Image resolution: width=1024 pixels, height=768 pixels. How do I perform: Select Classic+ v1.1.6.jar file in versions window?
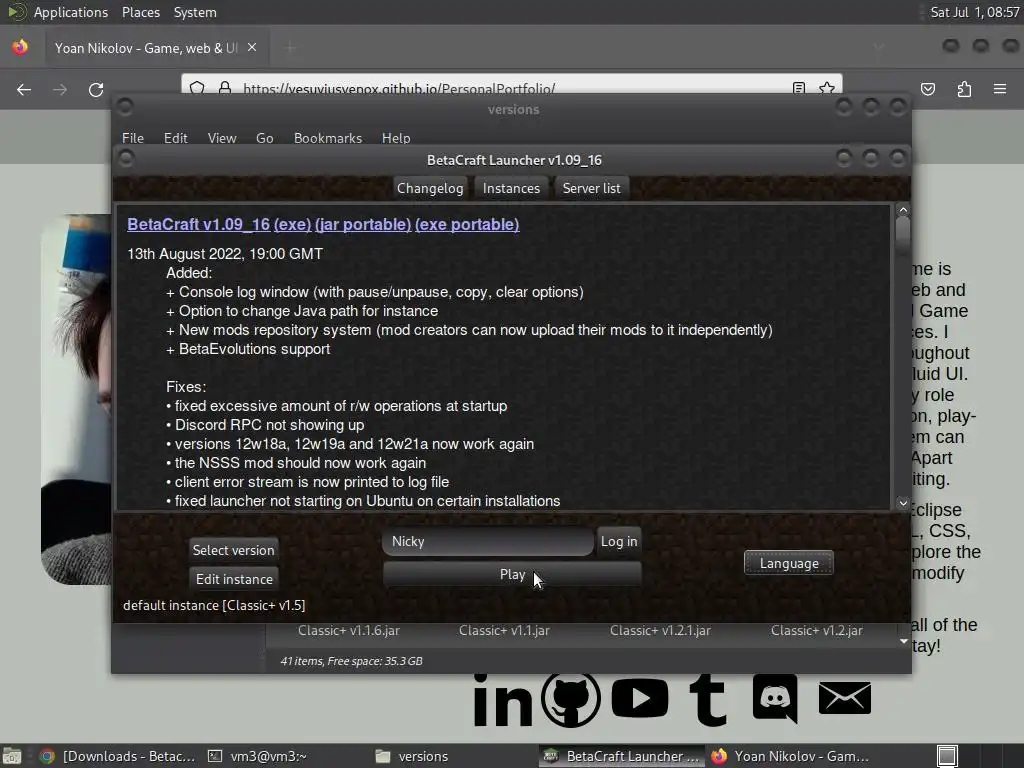[x=349, y=630]
